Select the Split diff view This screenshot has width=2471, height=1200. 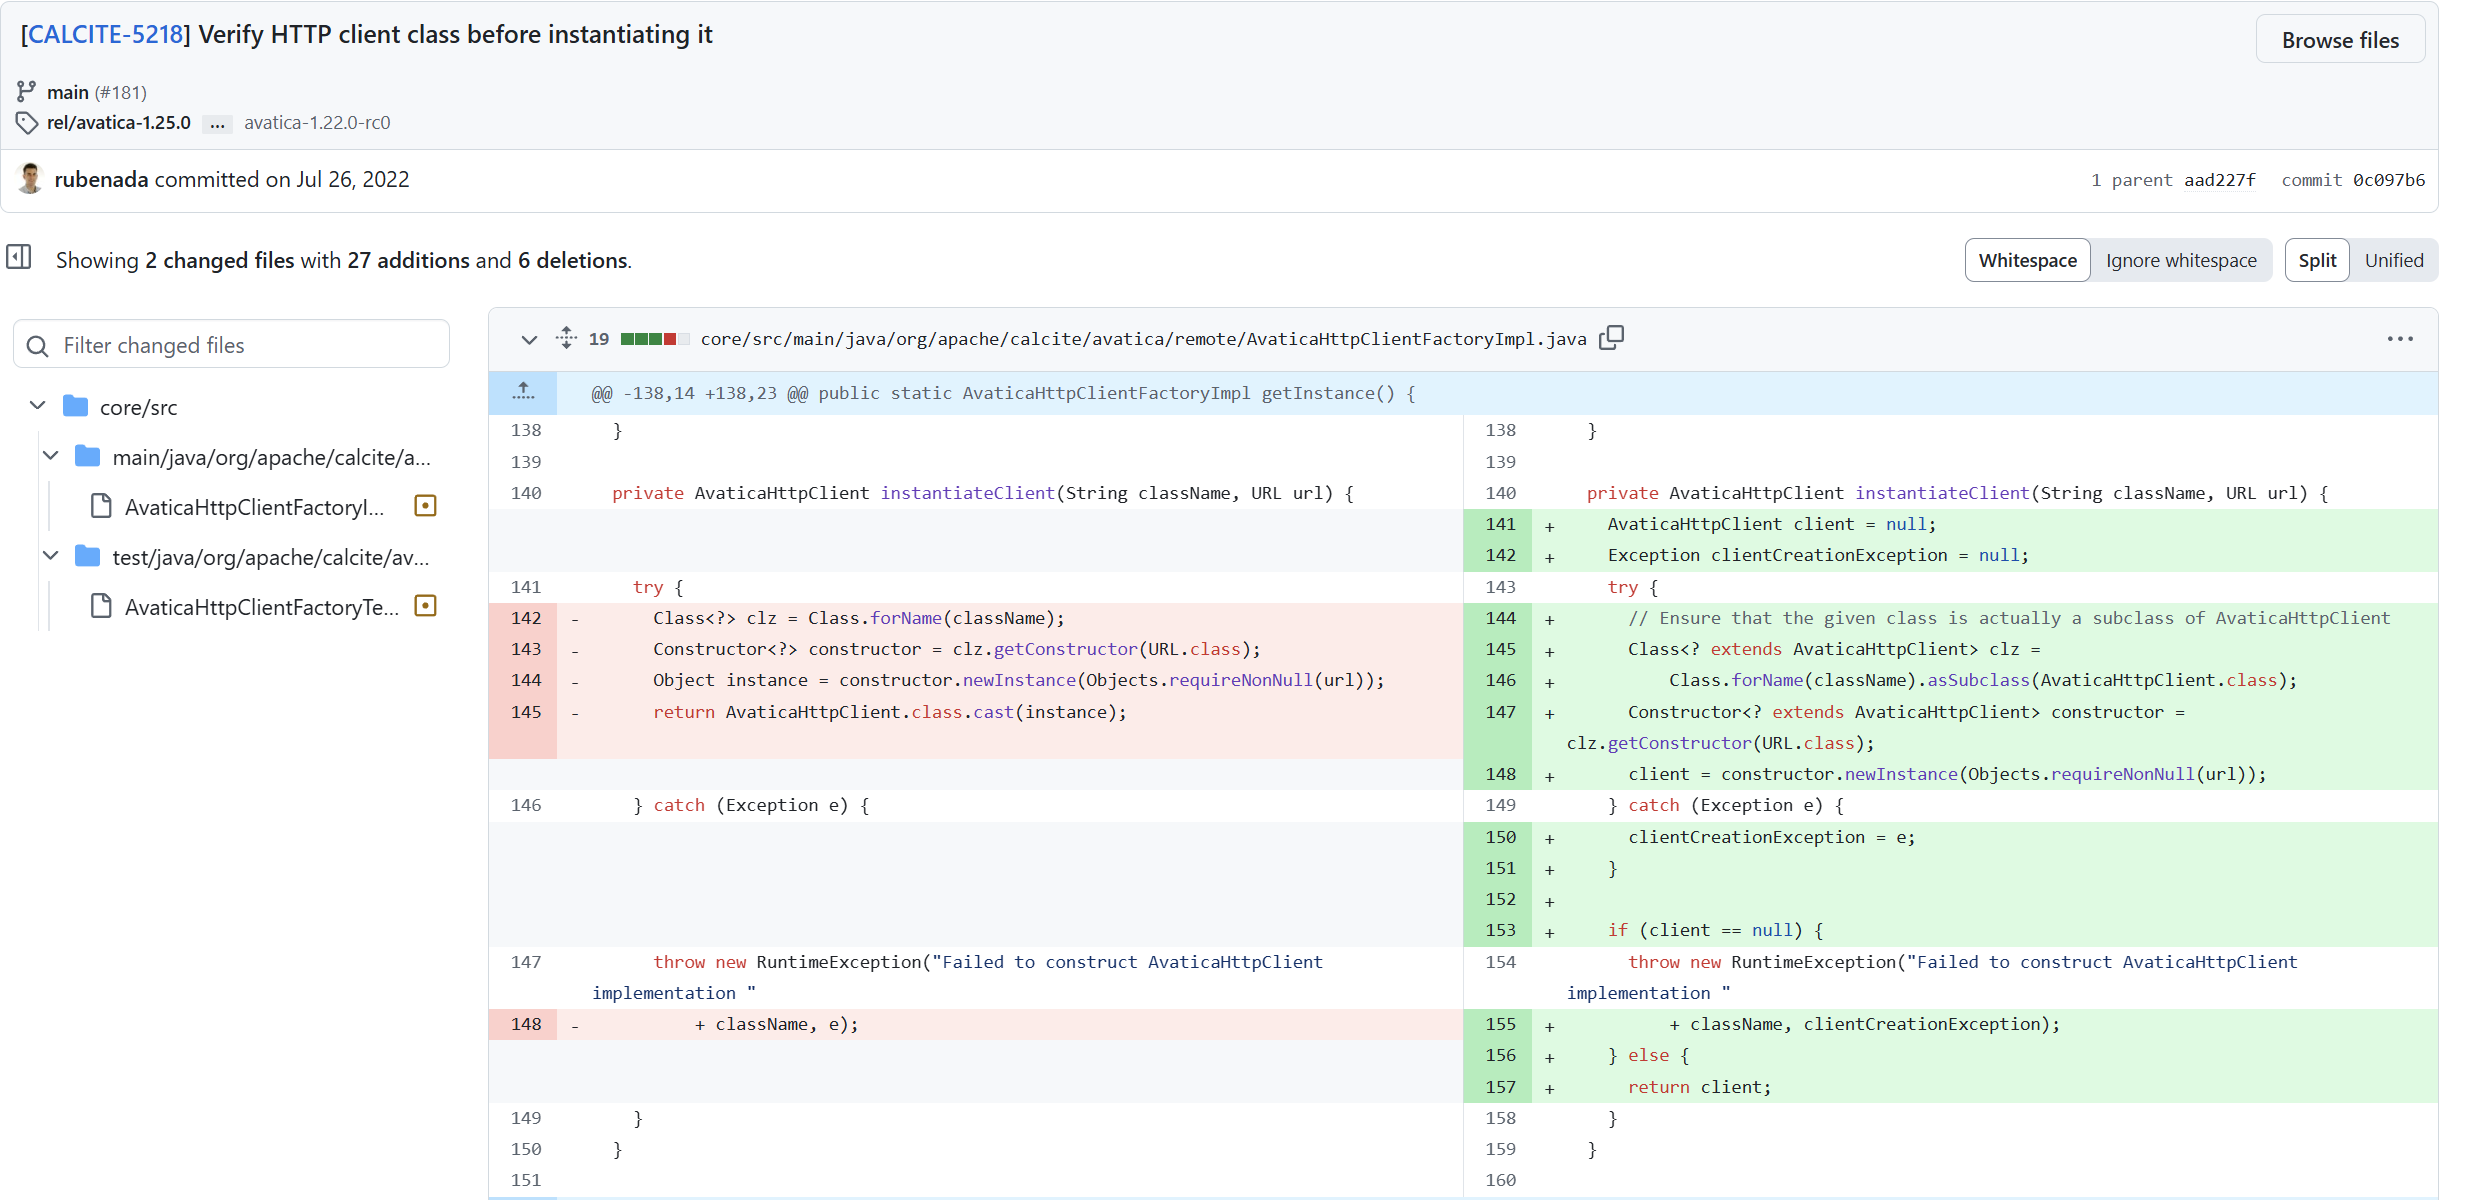click(2317, 260)
